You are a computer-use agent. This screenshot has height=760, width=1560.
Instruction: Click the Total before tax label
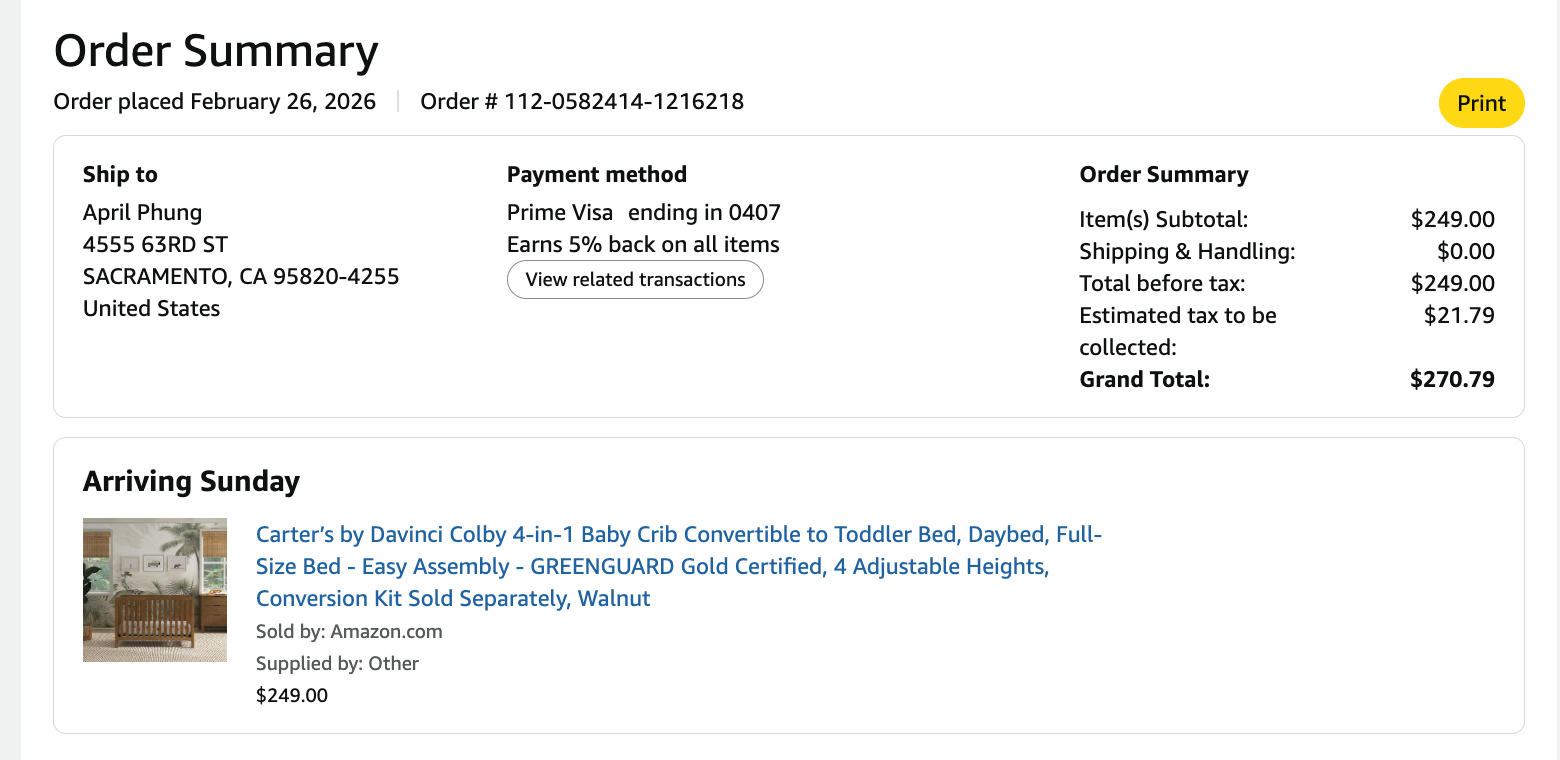pos(1162,284)
